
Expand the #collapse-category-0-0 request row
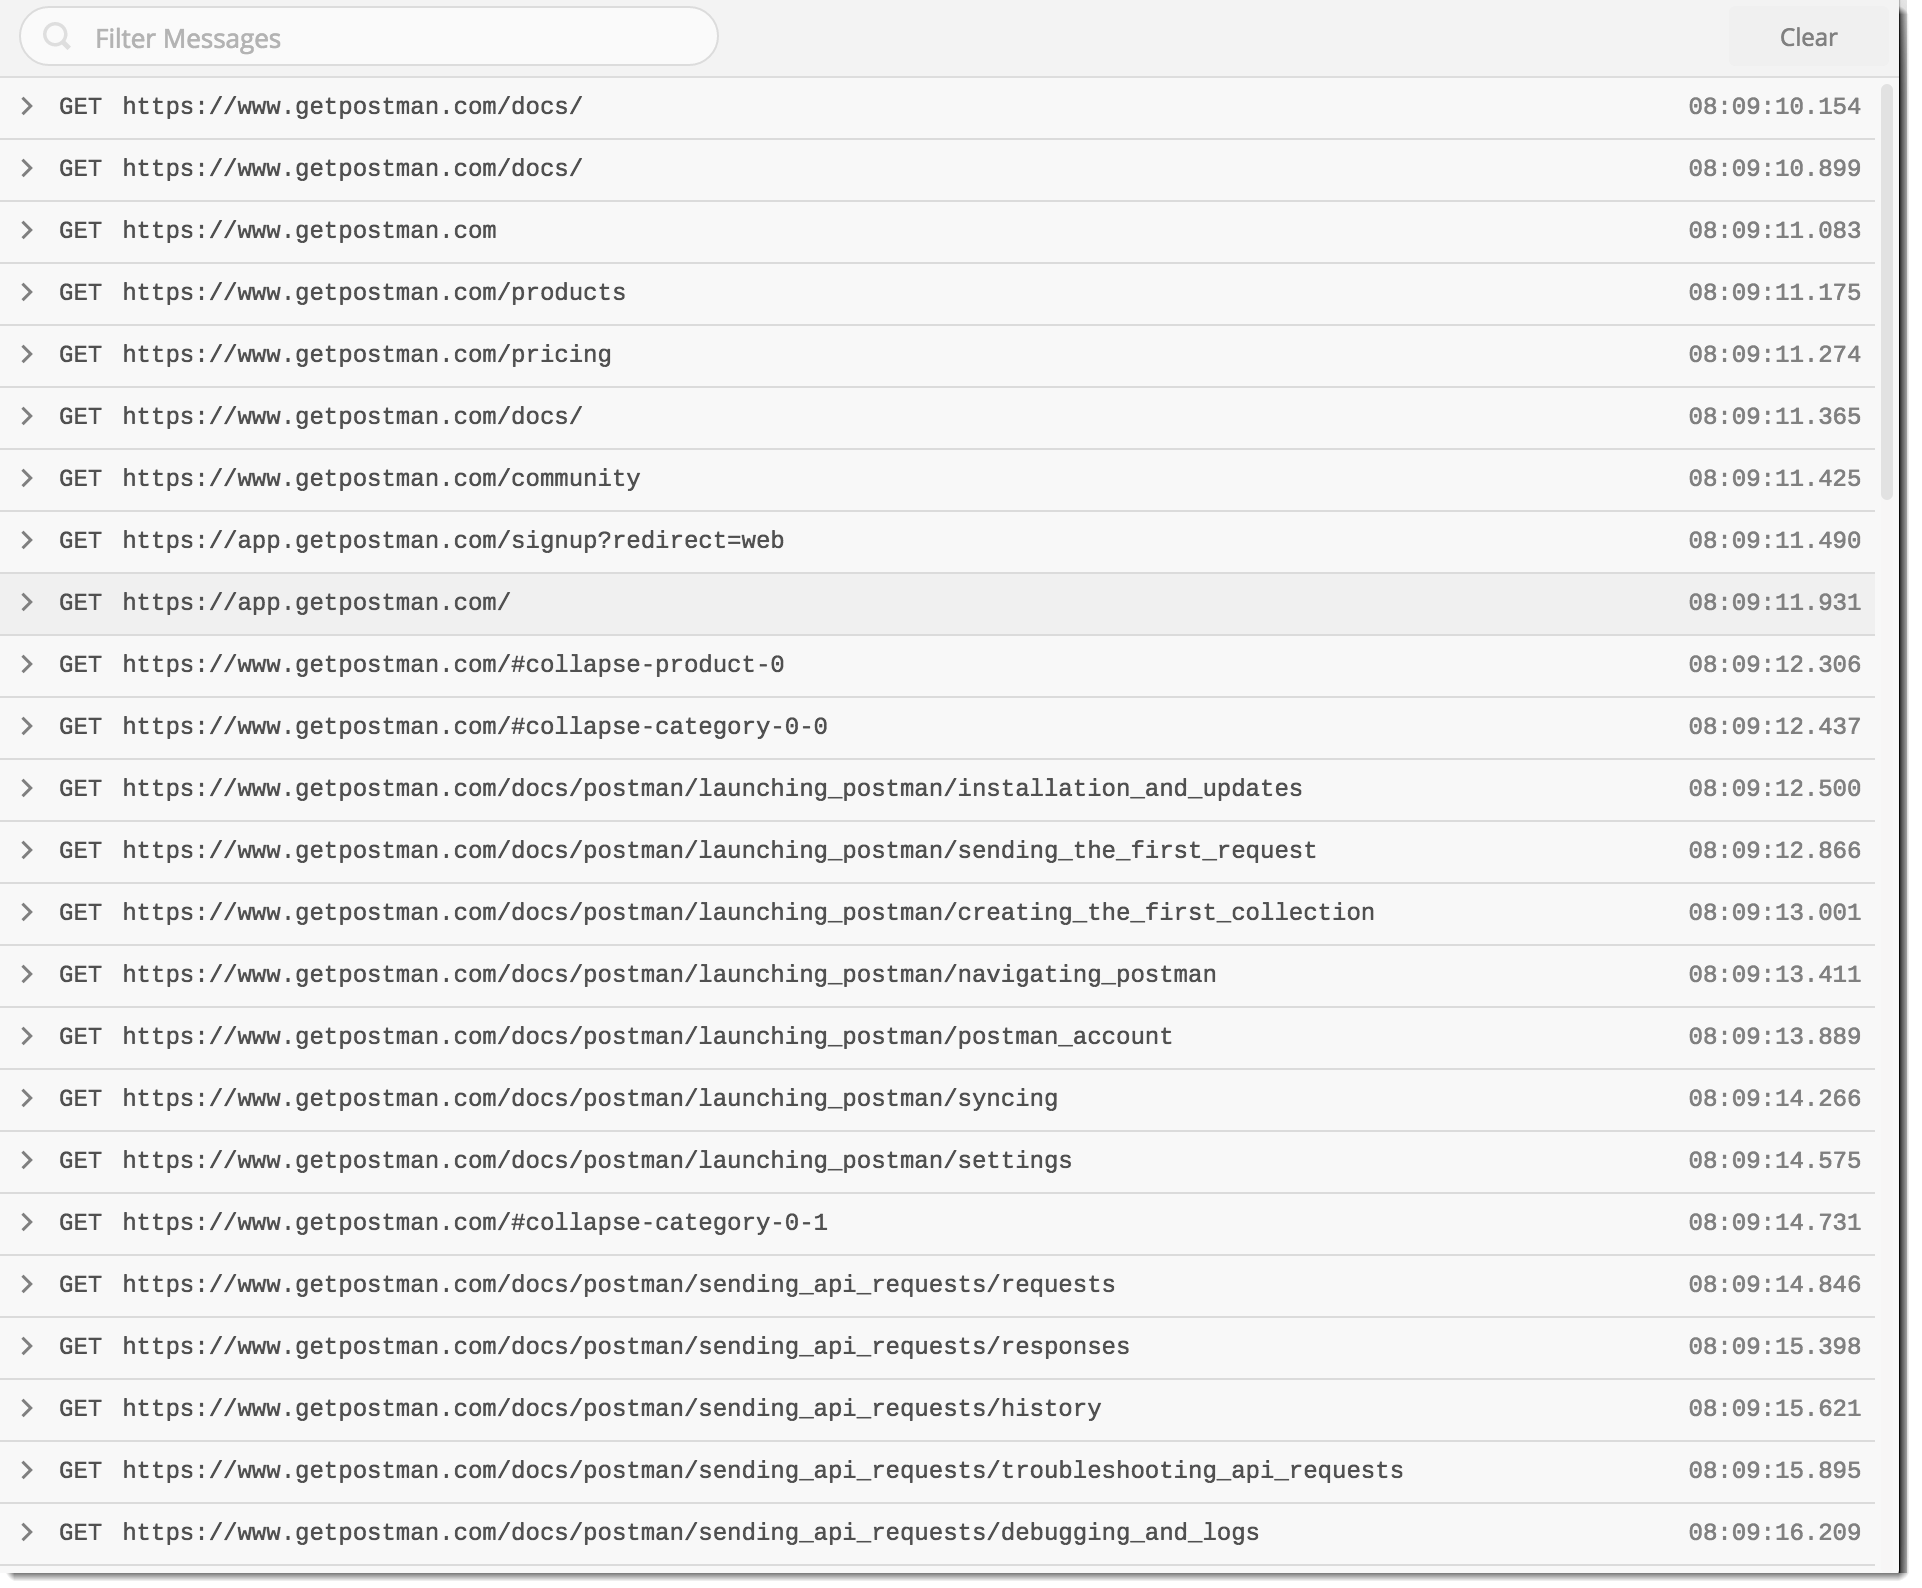click(x=27, y=726)
